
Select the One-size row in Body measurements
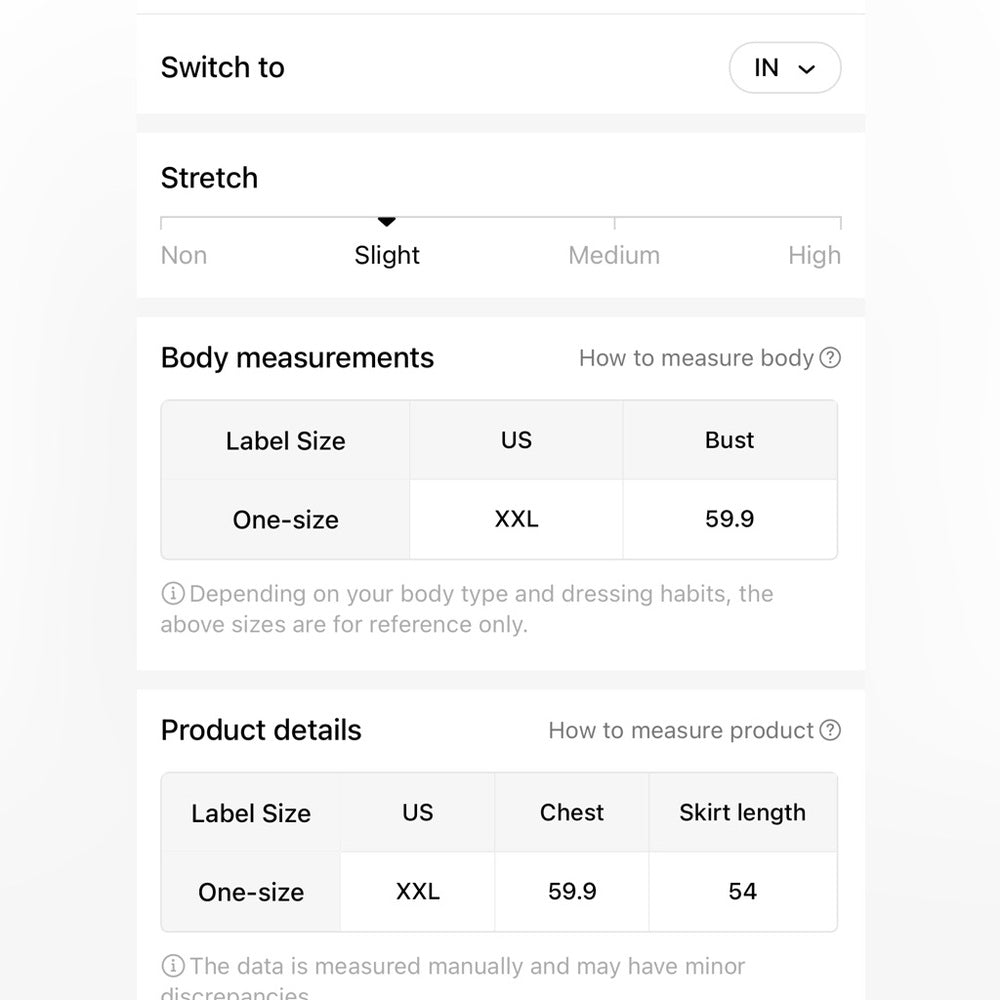(285, 520)
